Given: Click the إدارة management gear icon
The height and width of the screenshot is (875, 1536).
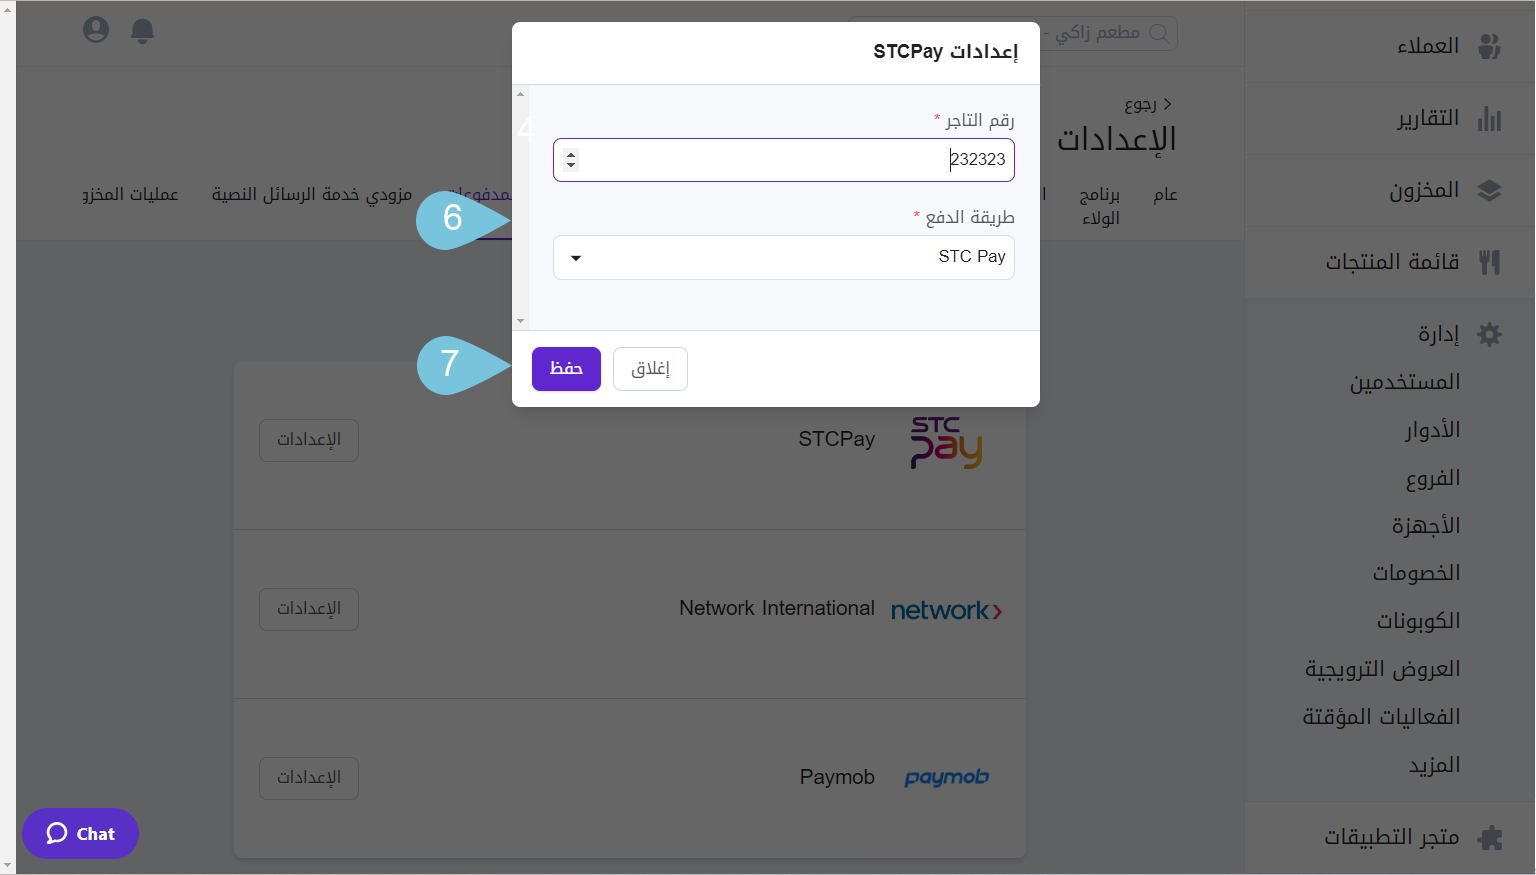Looking at the screenshot, I should pyautogui.click(x=1489, y=333).
